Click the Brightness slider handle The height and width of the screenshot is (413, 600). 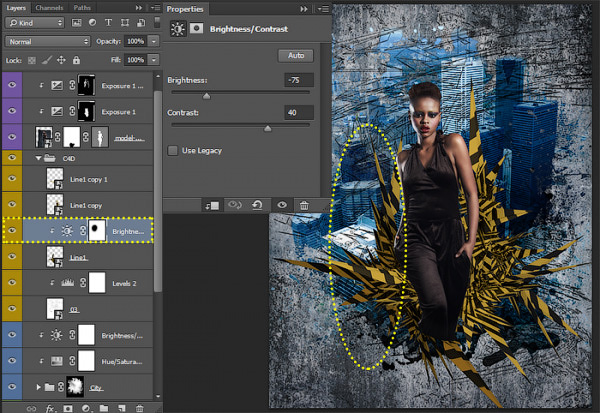click(207, 96)
